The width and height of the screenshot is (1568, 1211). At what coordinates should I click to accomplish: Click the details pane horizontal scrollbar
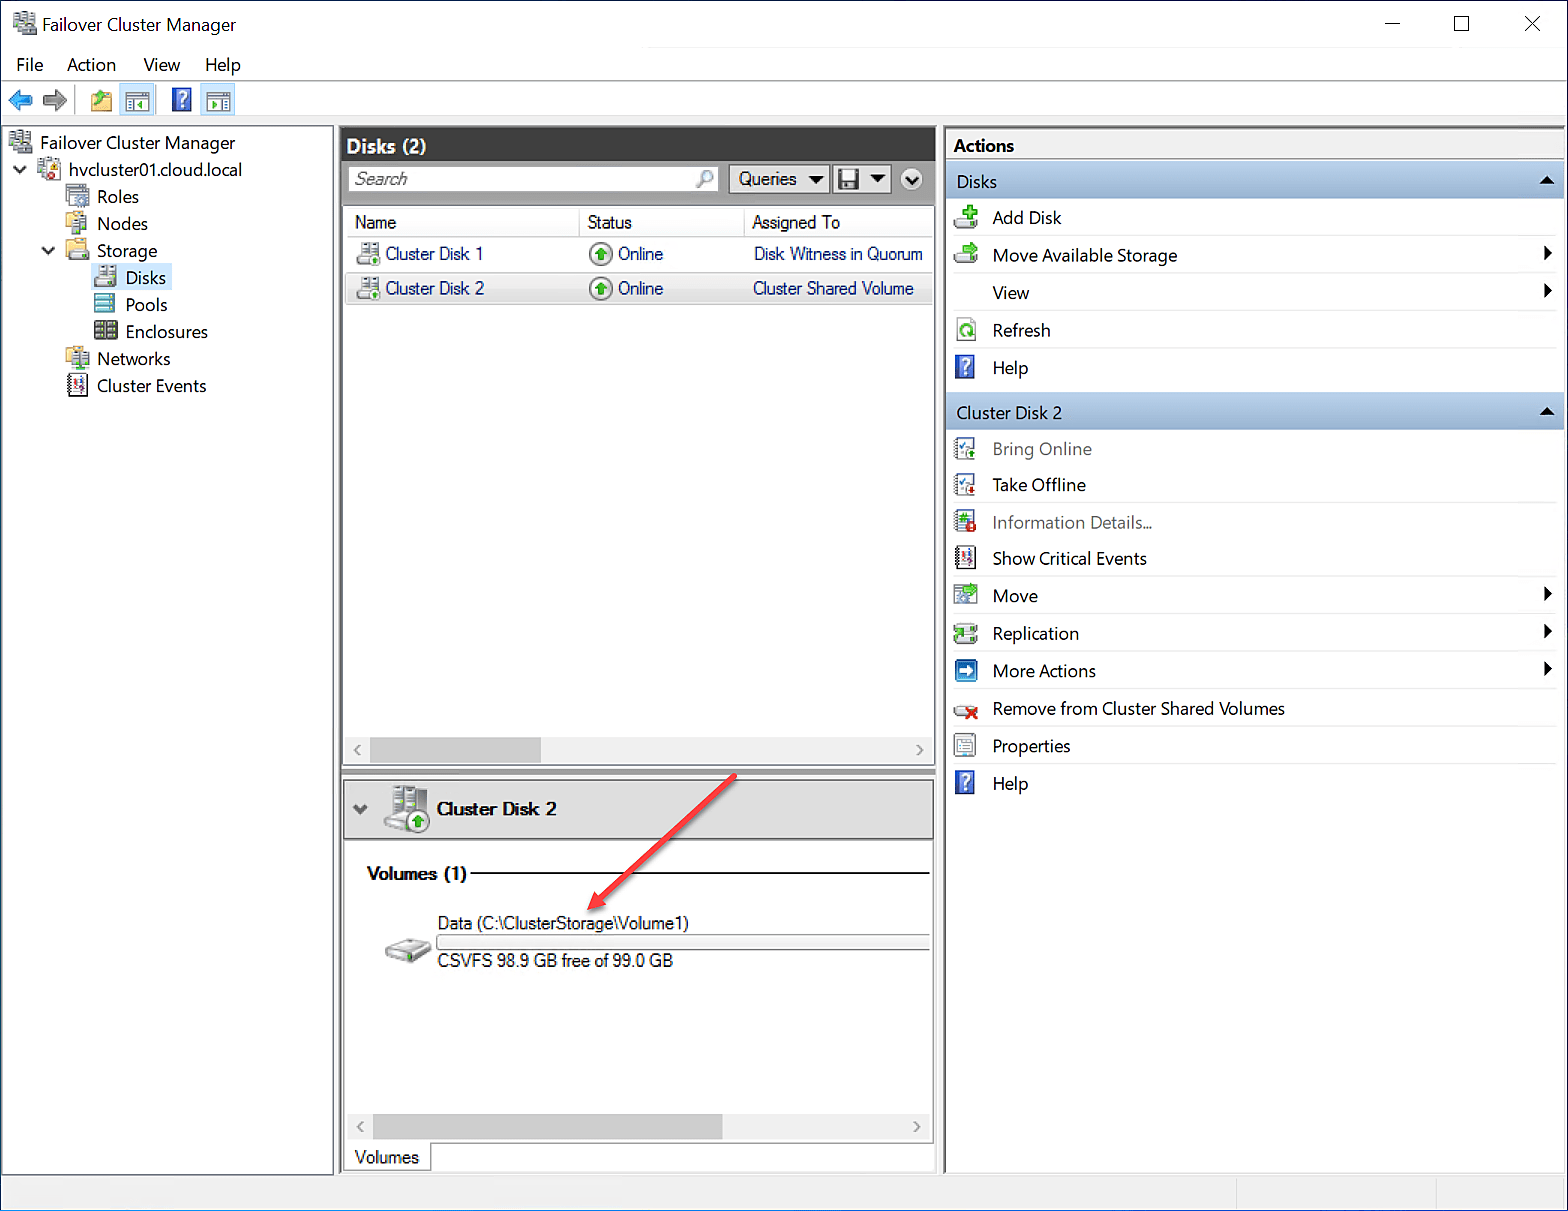[547, 1127]
